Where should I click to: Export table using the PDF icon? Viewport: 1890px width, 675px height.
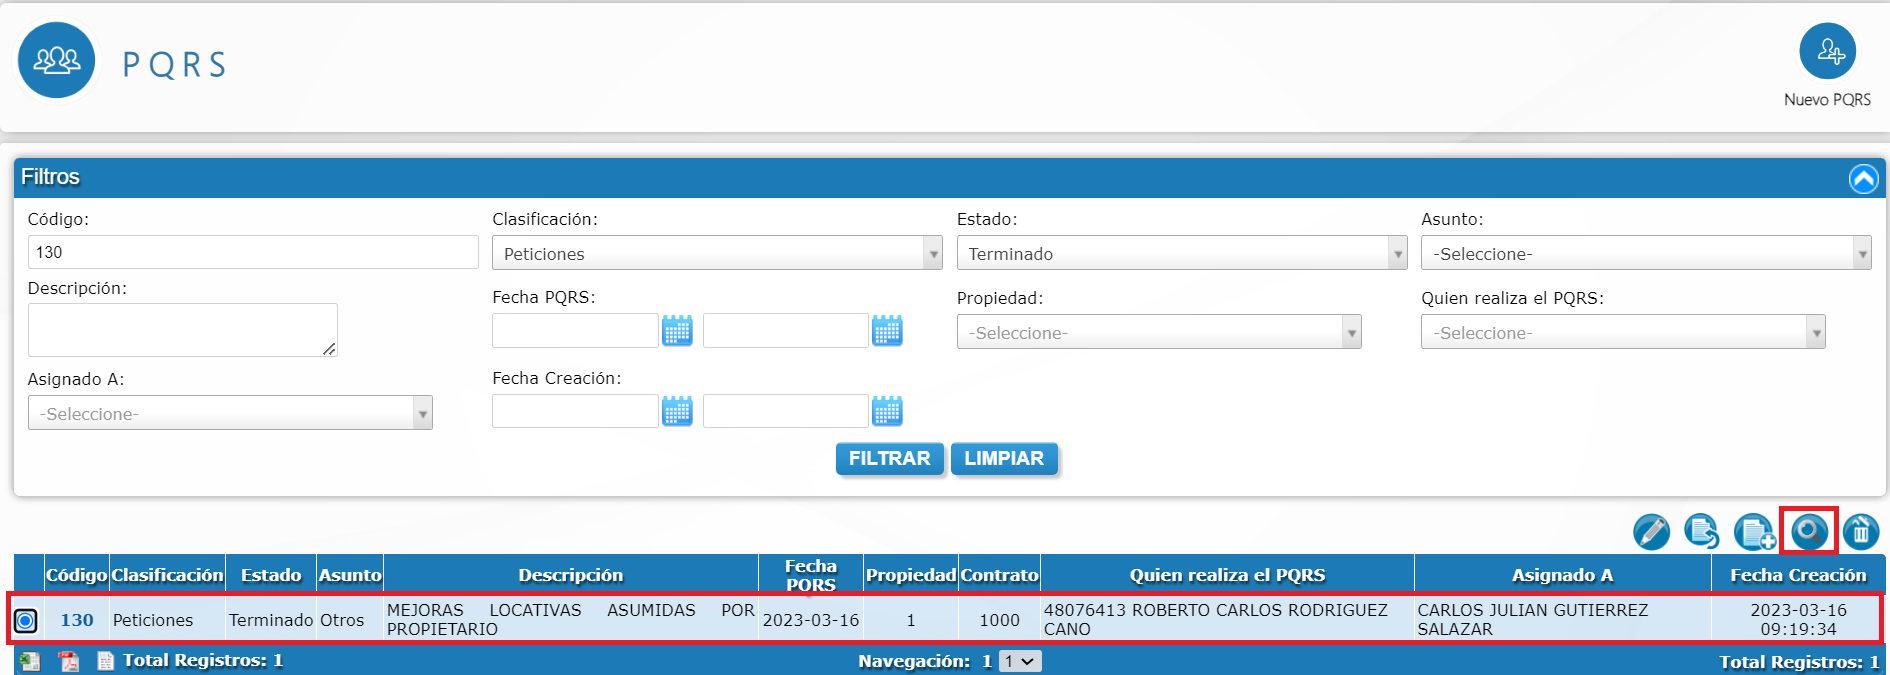click(68, 661)
